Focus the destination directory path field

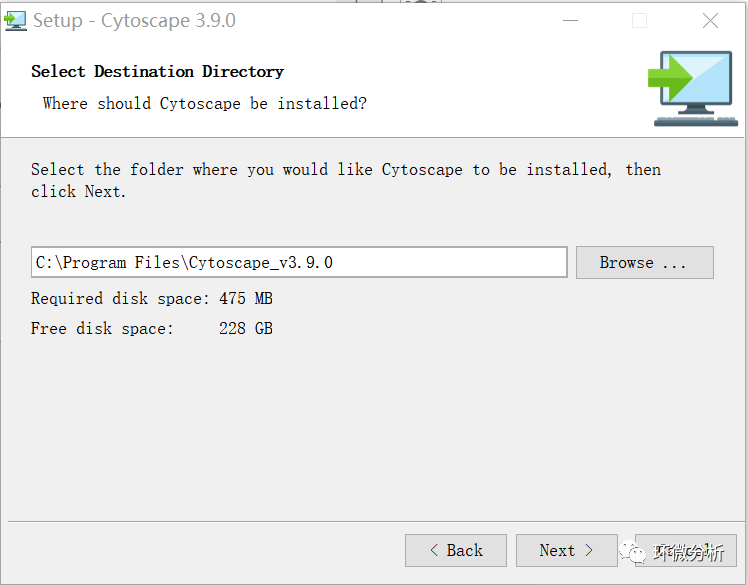pos(299,262)
